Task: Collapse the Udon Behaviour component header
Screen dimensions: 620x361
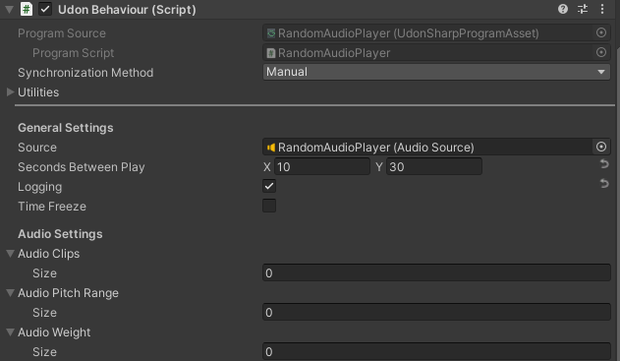Action: 9,9
